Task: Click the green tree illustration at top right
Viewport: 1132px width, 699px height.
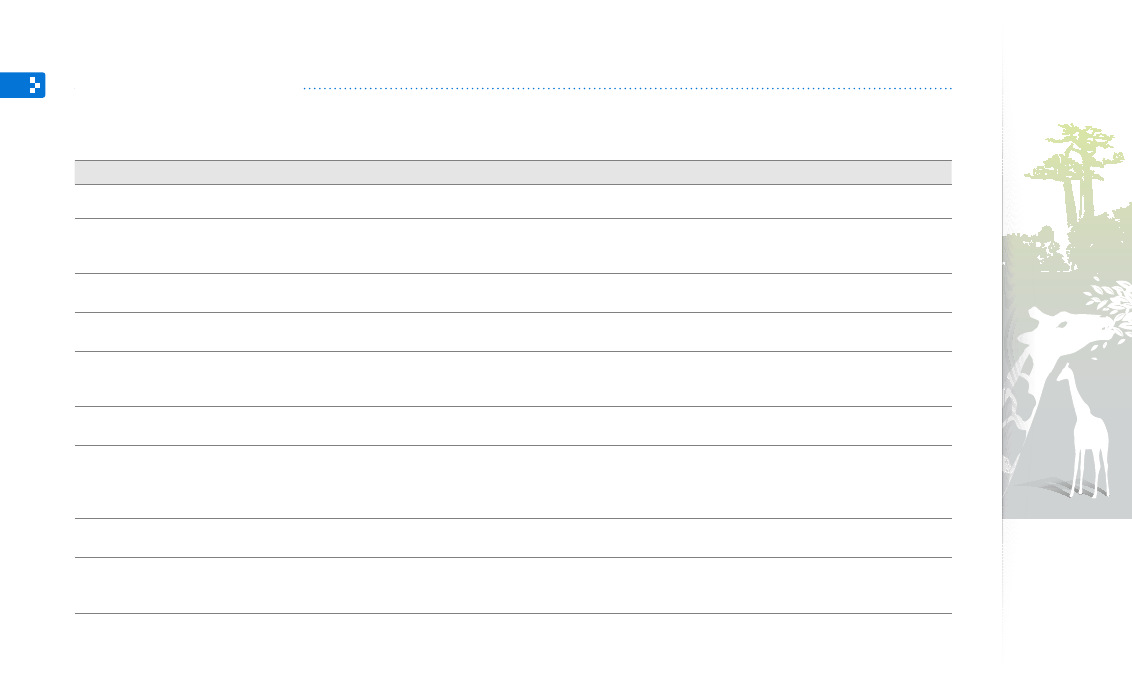Action: (1075, 172)
